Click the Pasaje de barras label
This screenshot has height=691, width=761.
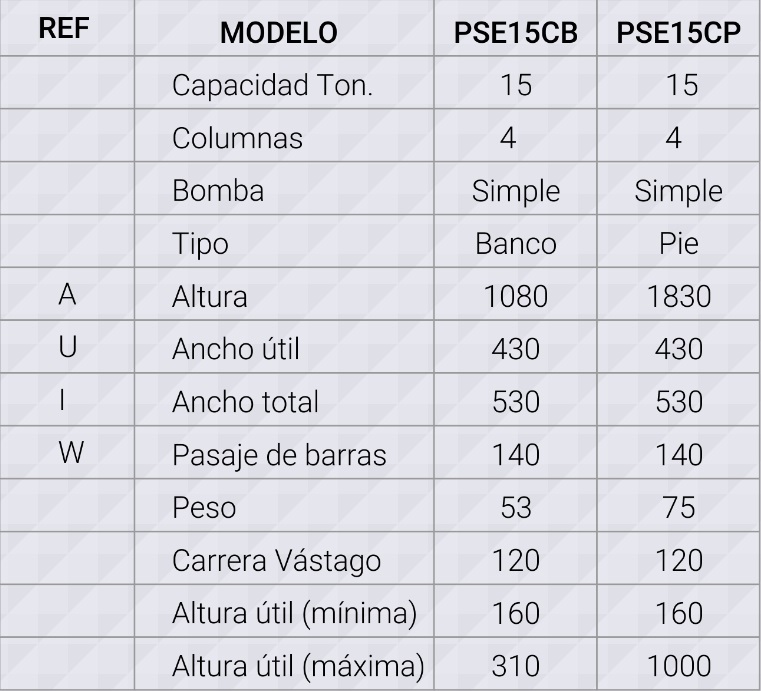tap(279, 456)
